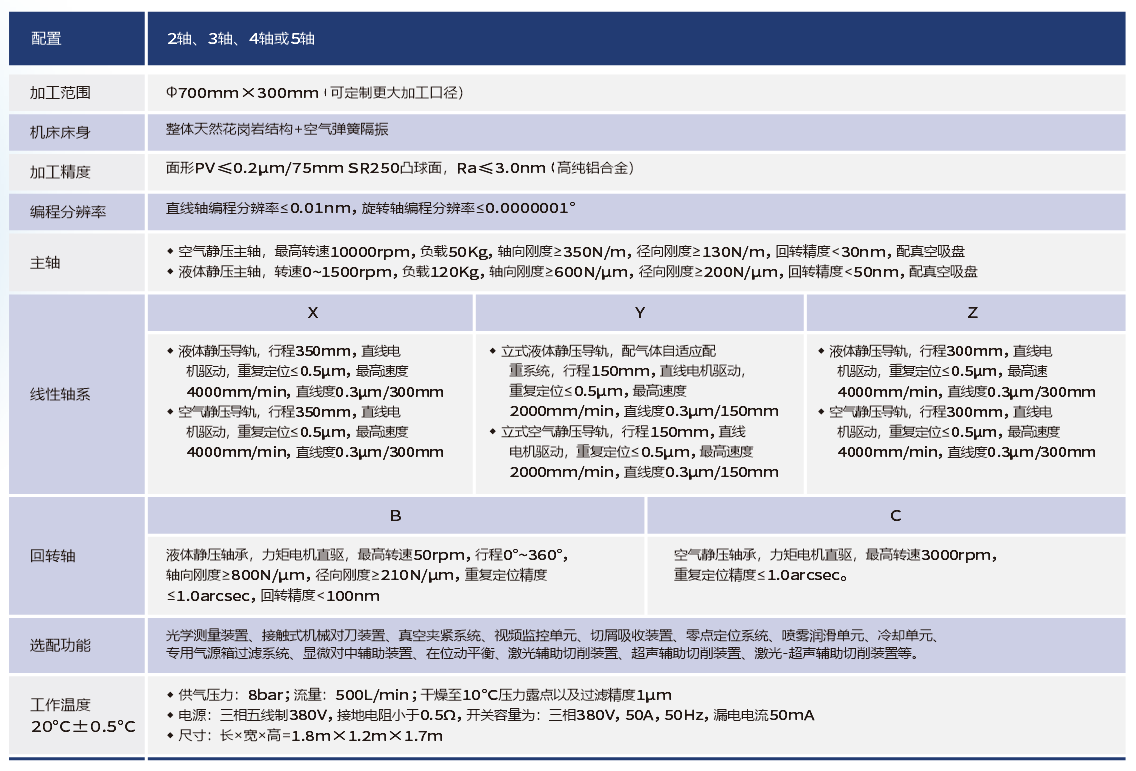This screenshot has height=771, width=1136.
Task: Select the X axis column header
Action: [311, 313]
